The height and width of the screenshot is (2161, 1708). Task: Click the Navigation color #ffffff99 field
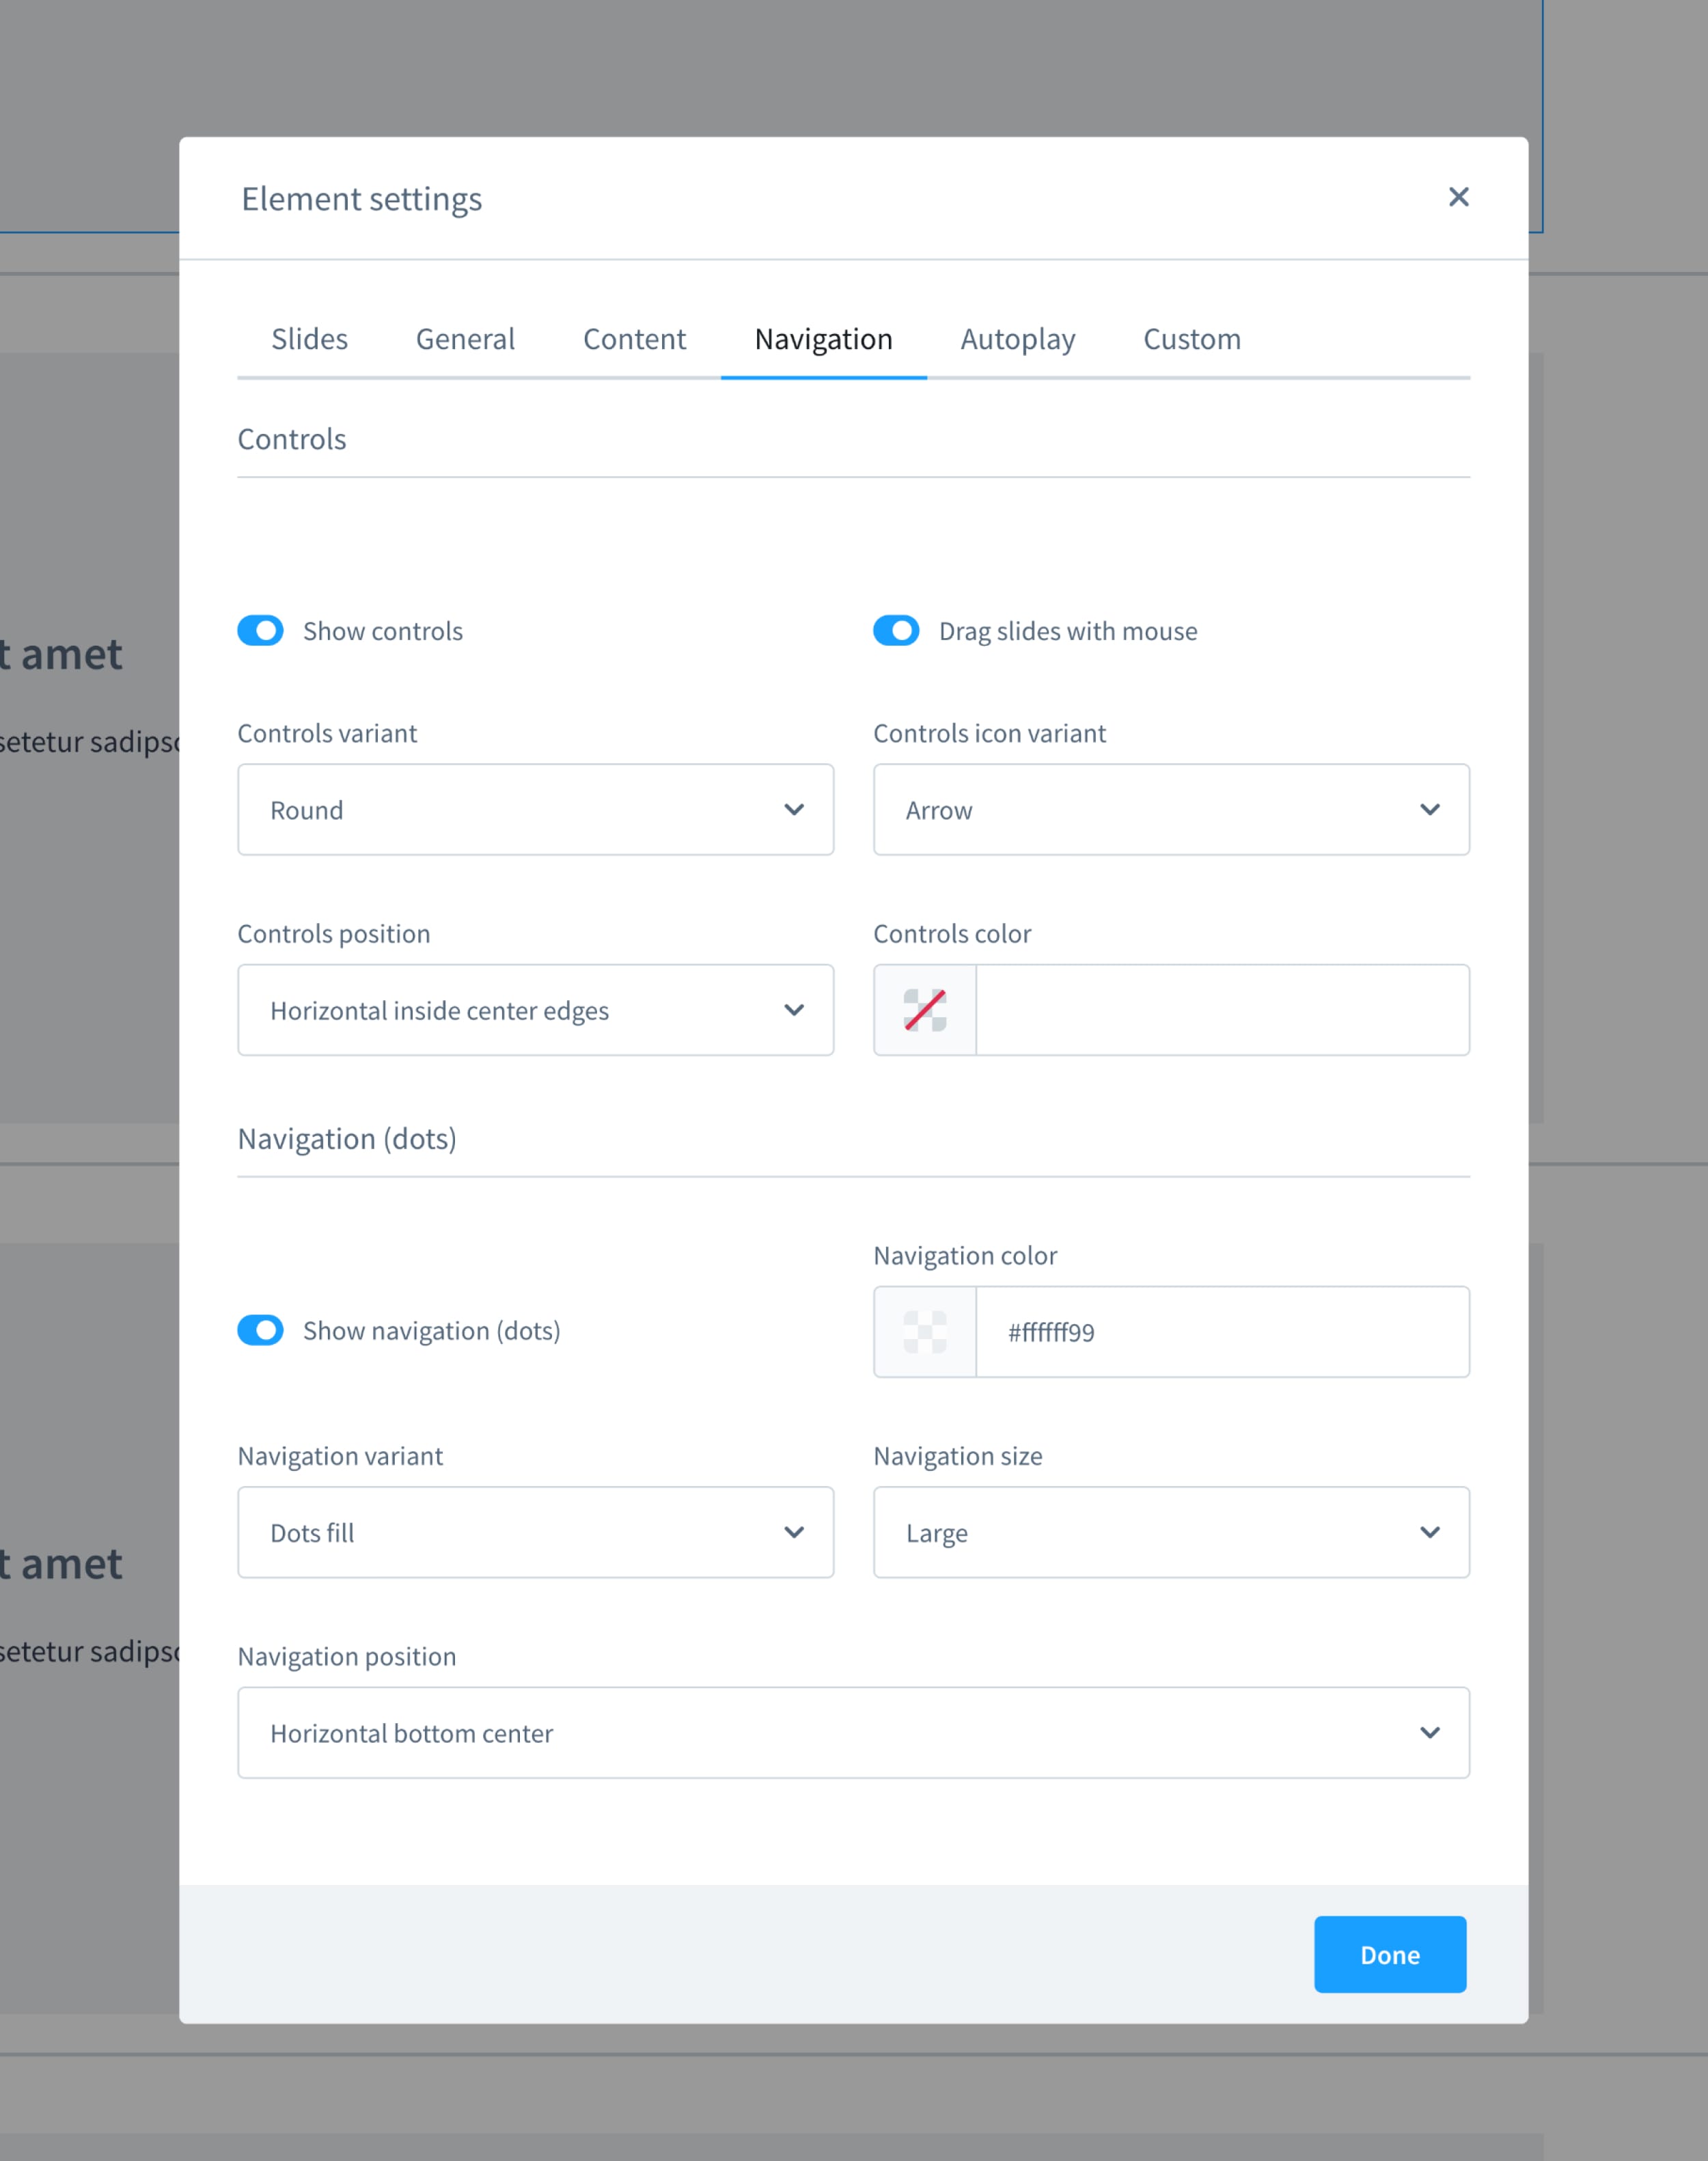click(x=1222, y=1332)
